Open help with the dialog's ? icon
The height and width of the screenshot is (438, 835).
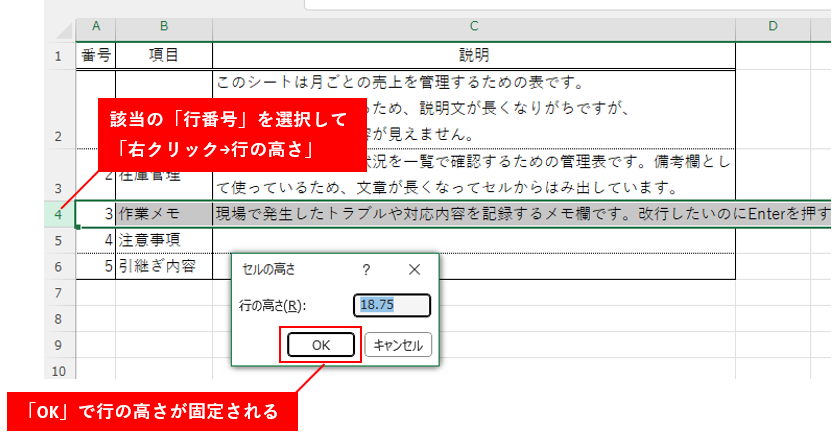click(x=367, y=270)
